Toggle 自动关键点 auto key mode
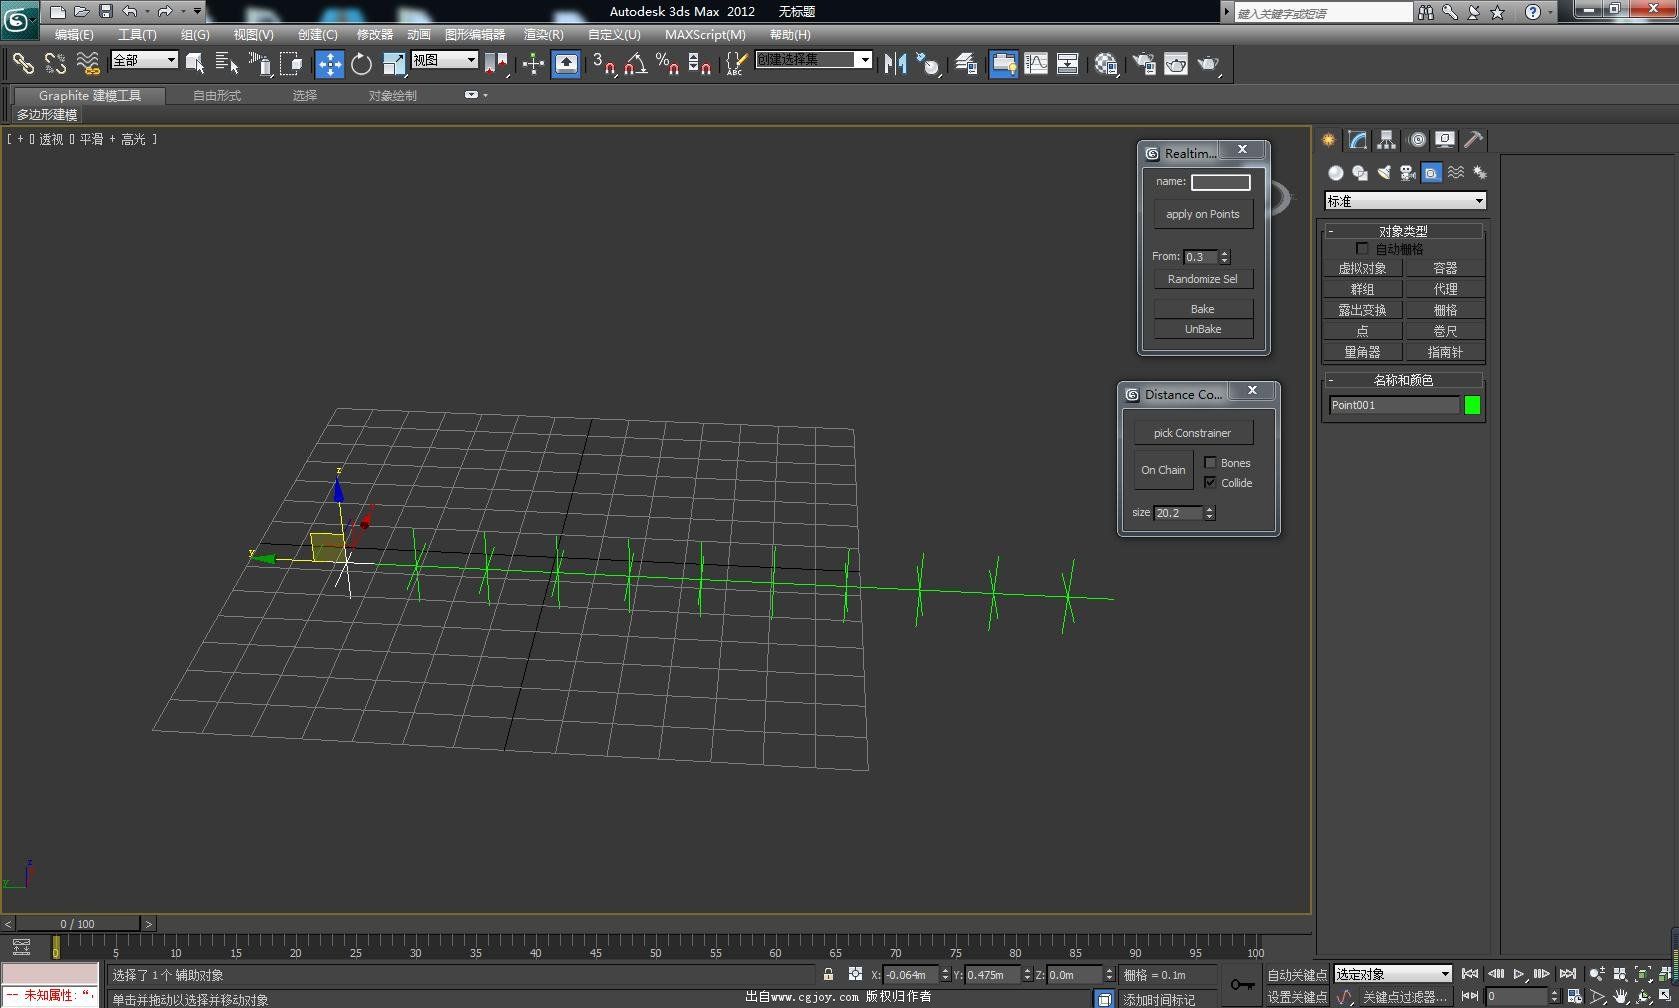The image size is (1679, 1008). click(1297, 975)
